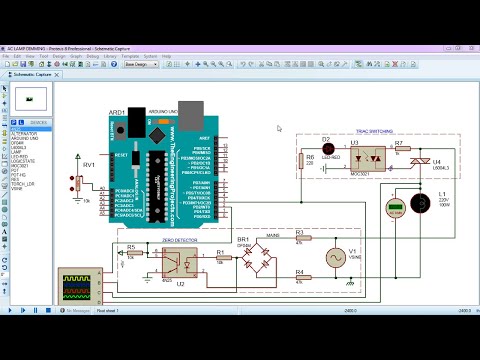Open the Graph menu
The height and width of the screenshot is (360, 480).
[76, 56]
